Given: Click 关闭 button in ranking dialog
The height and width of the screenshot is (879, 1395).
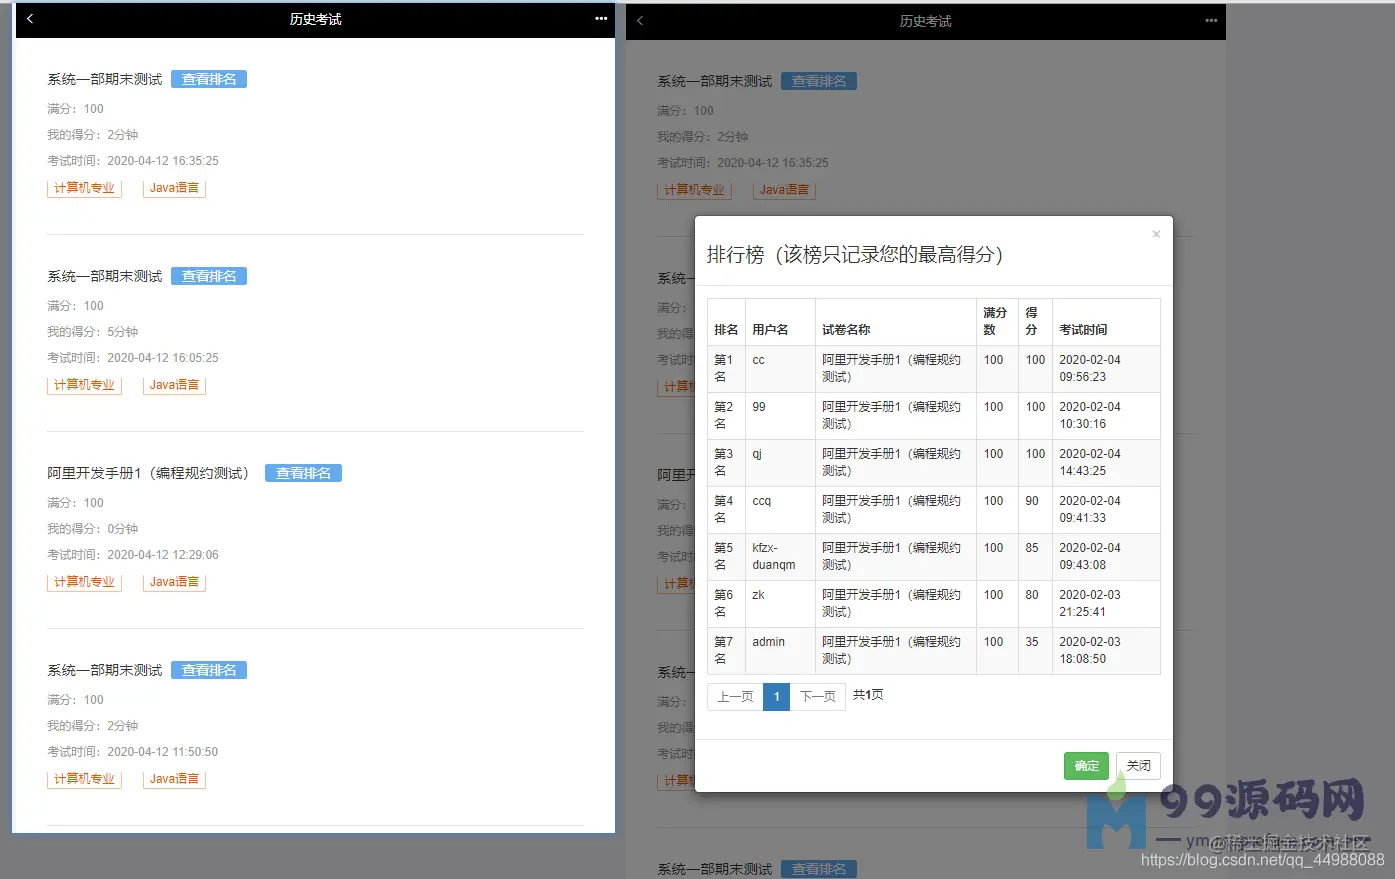Looking at the screenshot, I should click(x=1138, y=766).
